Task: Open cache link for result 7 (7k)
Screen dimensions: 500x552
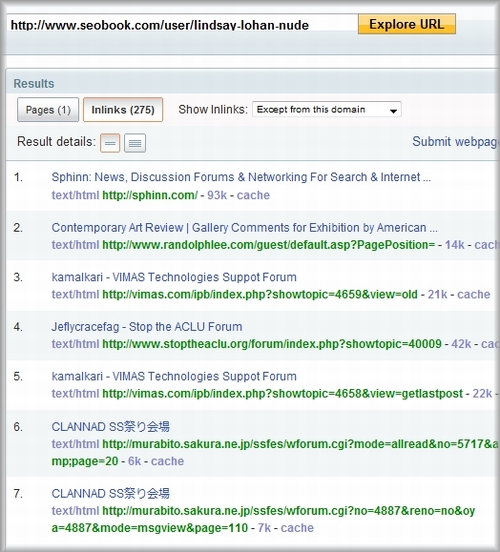Action: (x=297, y=528)
